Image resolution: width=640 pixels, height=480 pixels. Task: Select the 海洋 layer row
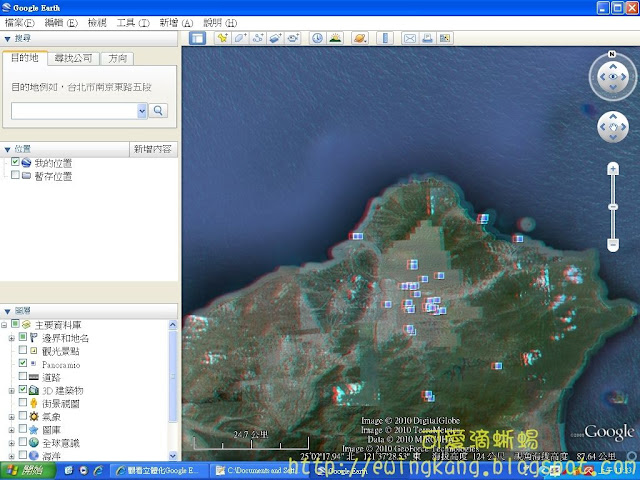point(51,456)
